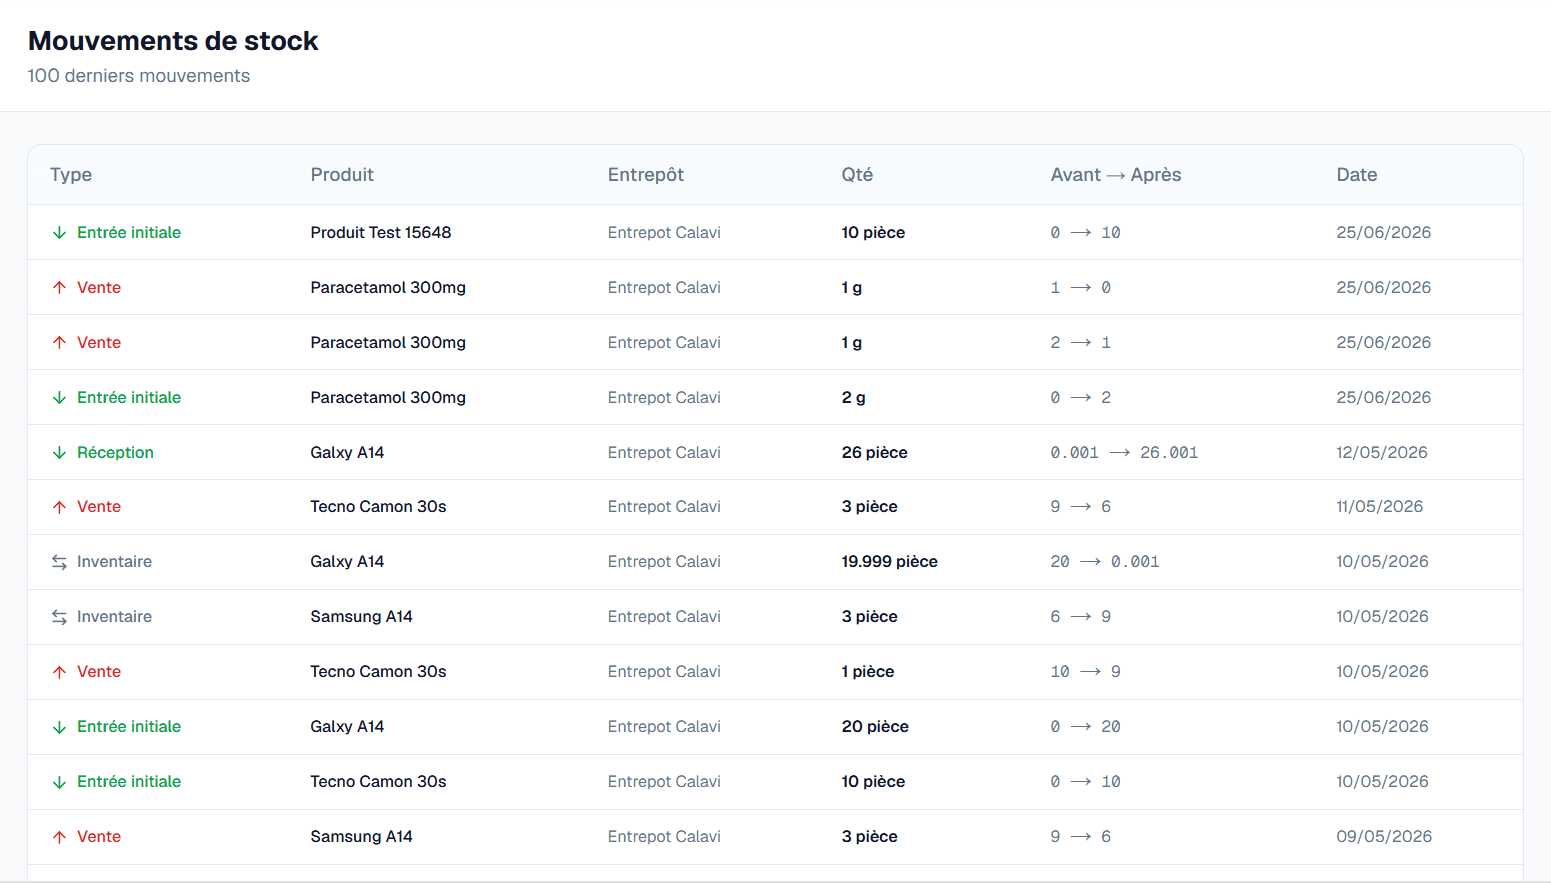Screen dimensions: 1551x883
Task: Click the Inventaire swap icon for Samsung A14
Action: pos(59,617)
